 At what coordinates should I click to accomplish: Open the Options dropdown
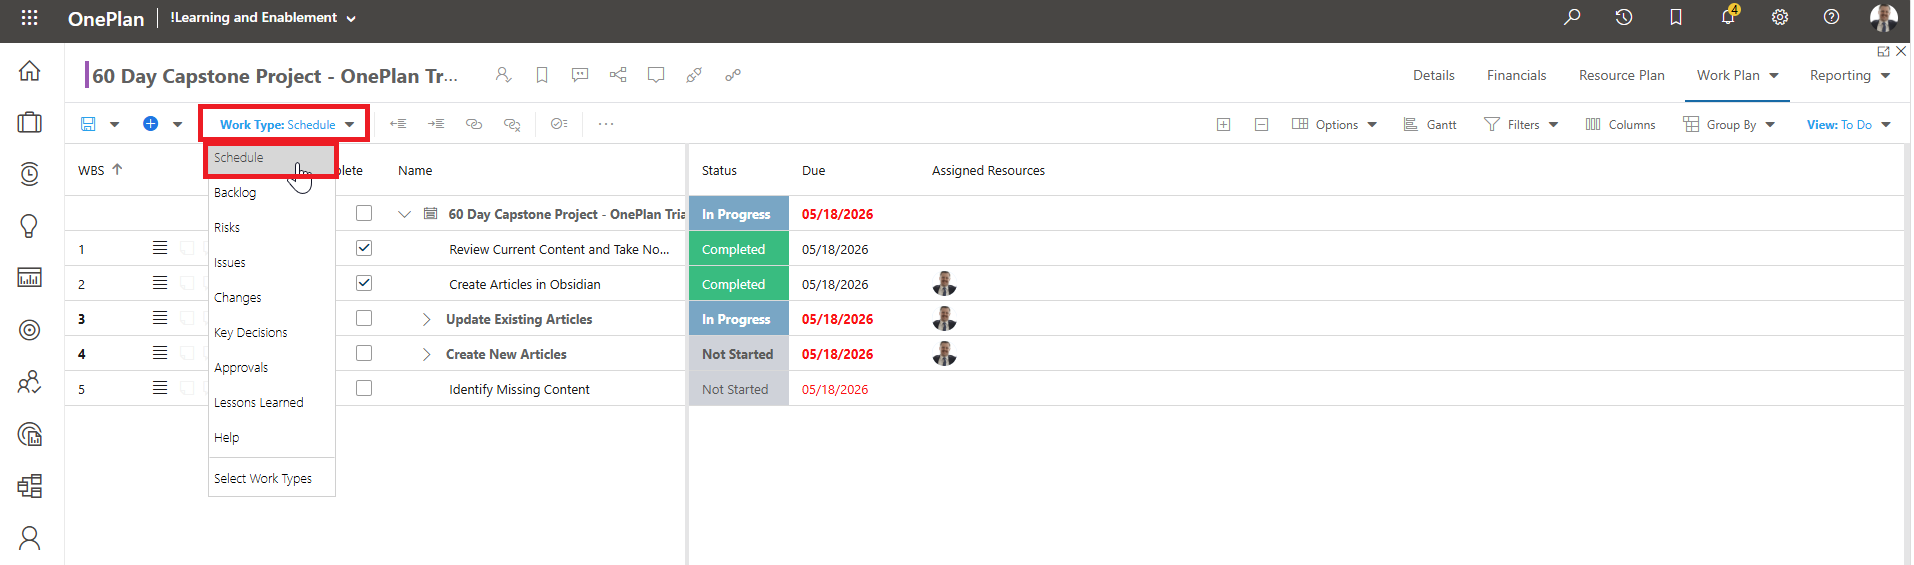point(1335,125)
